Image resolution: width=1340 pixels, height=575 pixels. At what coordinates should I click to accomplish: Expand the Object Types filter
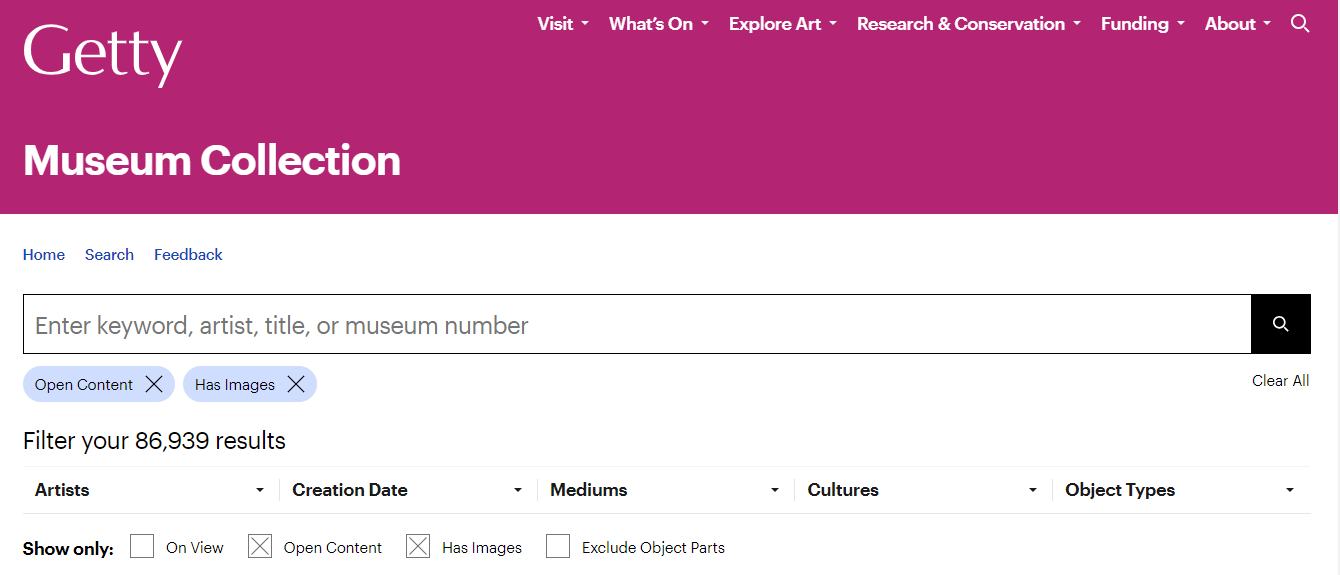pyautogui.click(x=1180, y=490)
